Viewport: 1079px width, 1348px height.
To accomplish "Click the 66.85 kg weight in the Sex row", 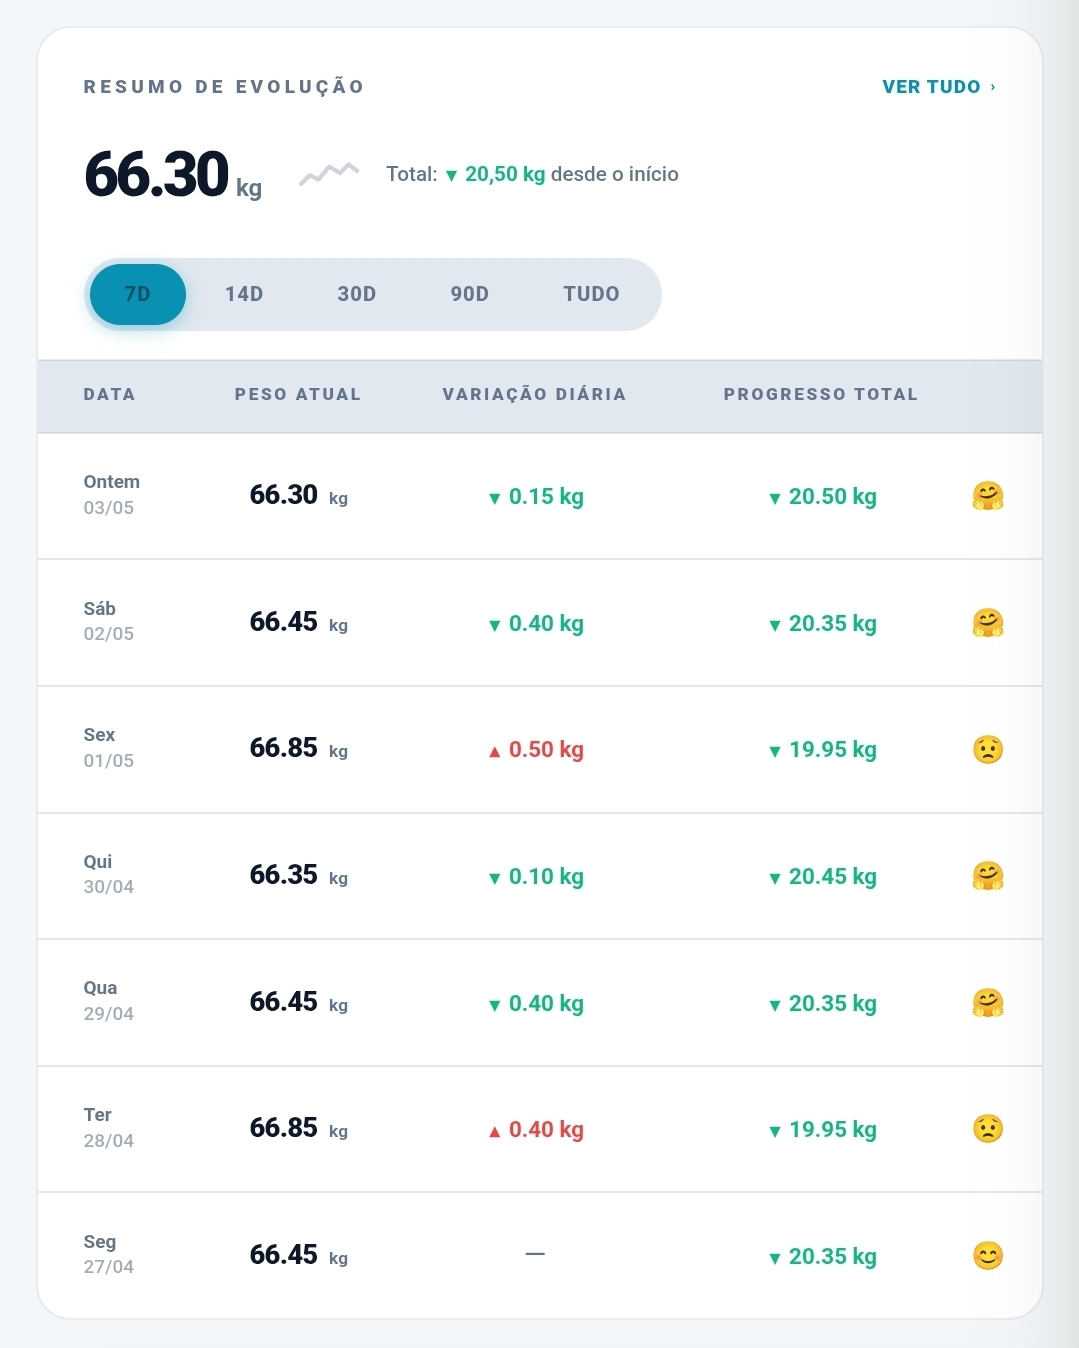I will (x=299, y=748).
